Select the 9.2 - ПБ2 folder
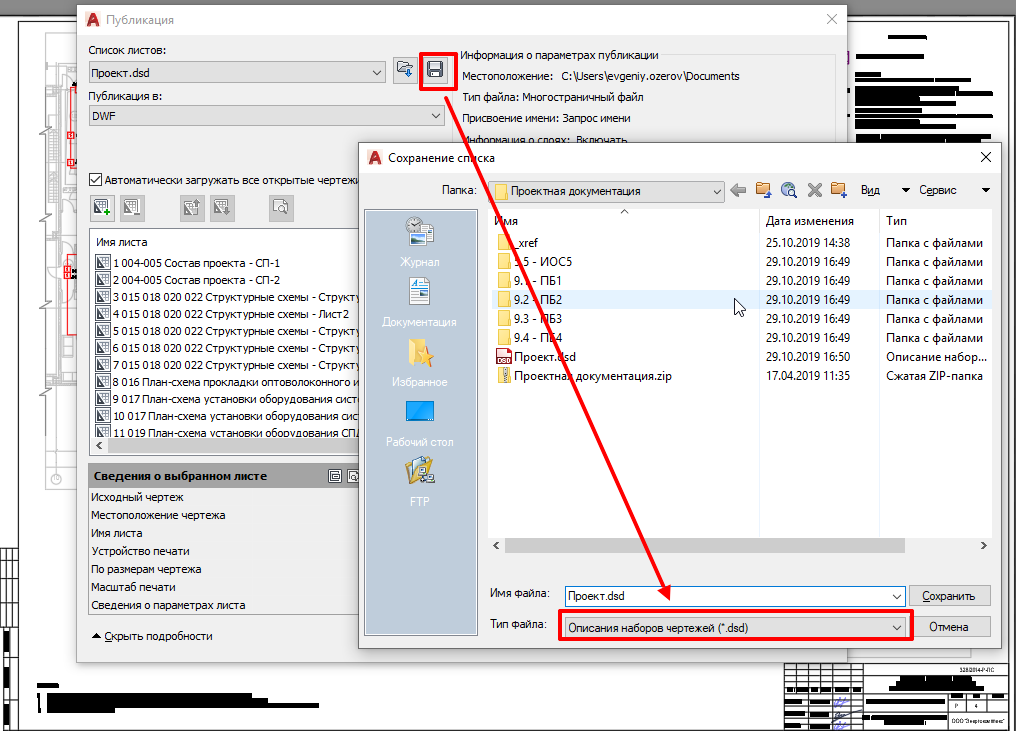The height and width of the screenshot is (731, 1016). click(x=530, y=300)
